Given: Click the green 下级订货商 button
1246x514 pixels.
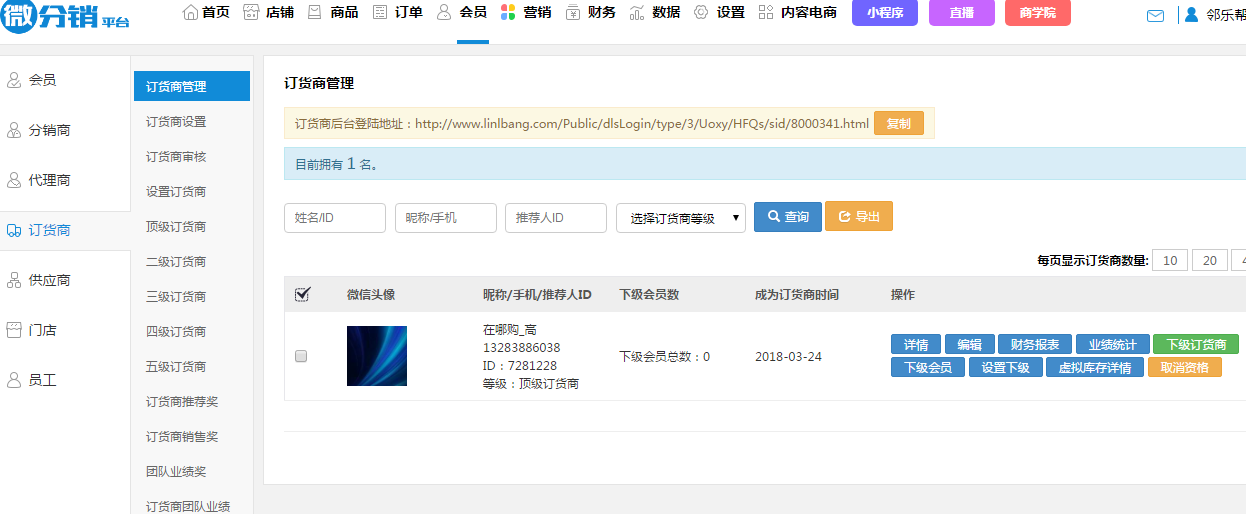Looking at the screenshot, I should (1195, 344).
